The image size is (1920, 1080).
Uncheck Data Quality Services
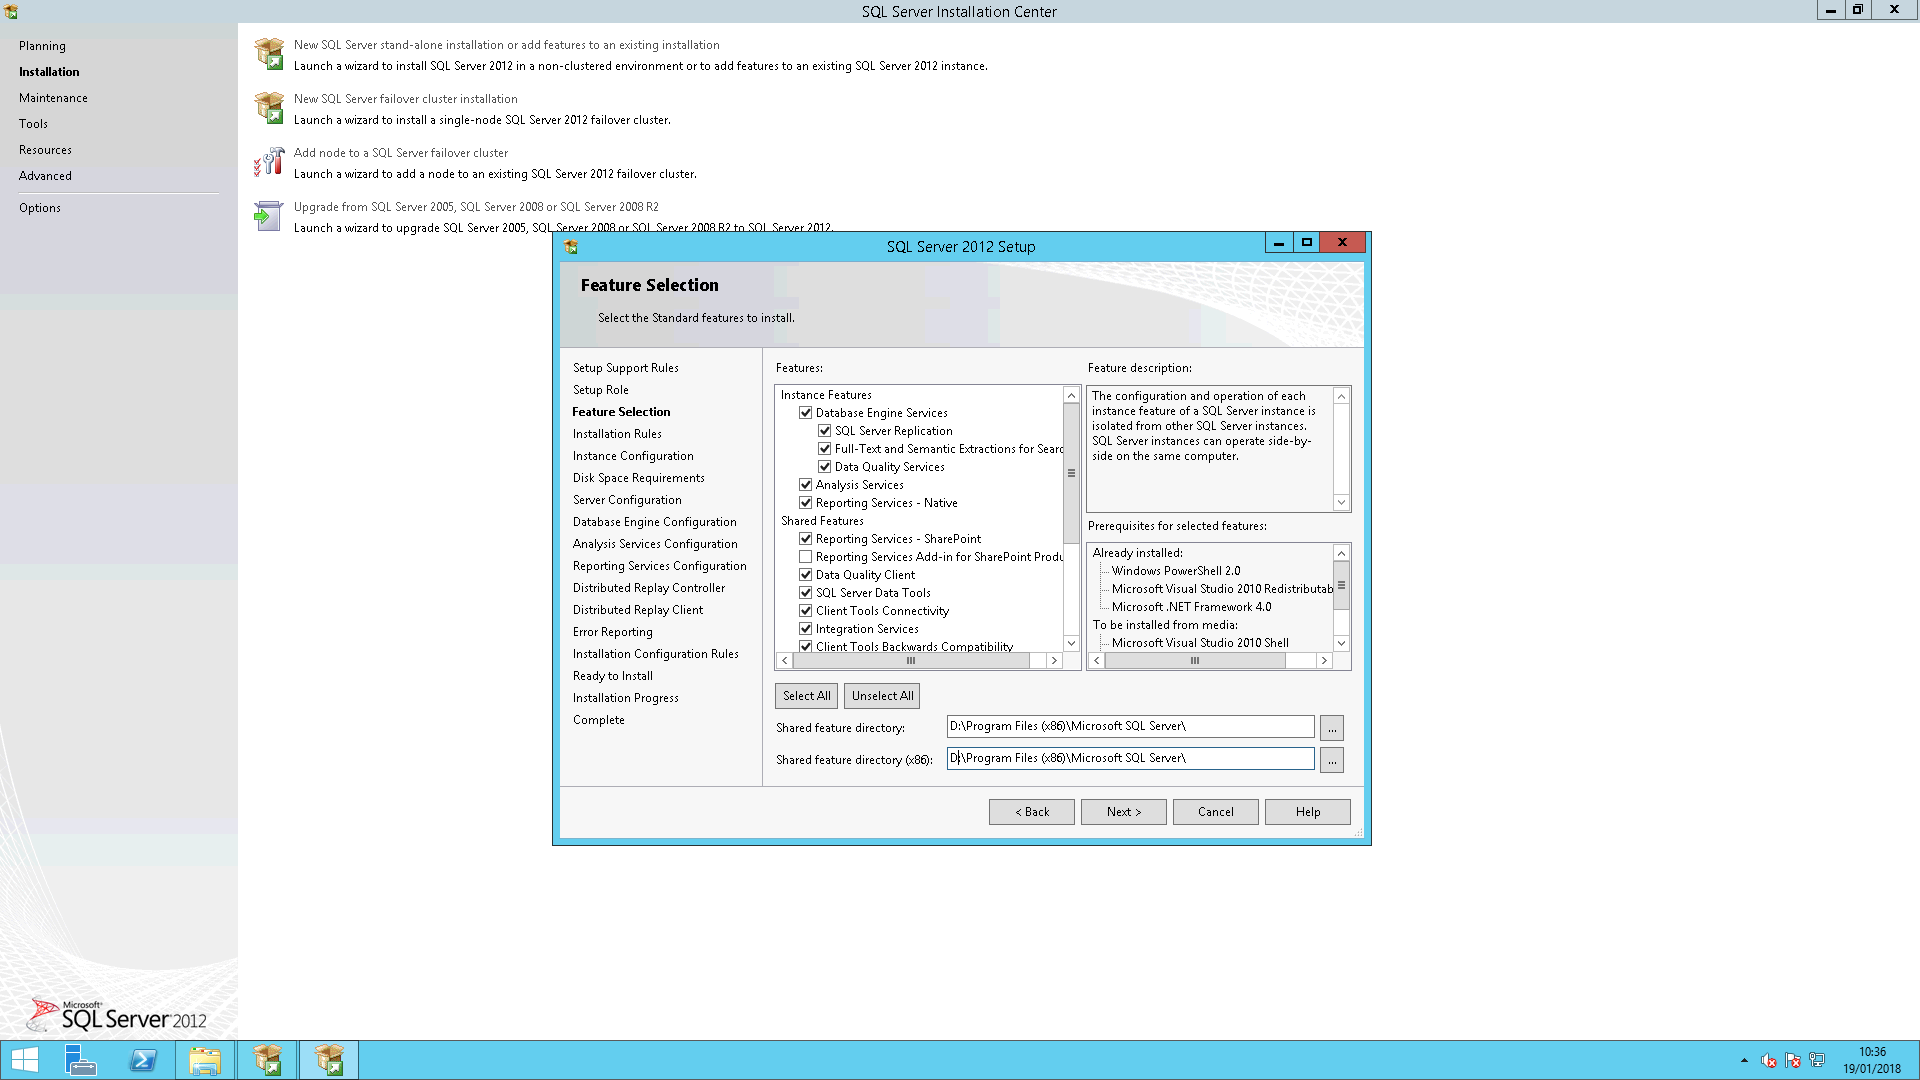pos(824,467)
